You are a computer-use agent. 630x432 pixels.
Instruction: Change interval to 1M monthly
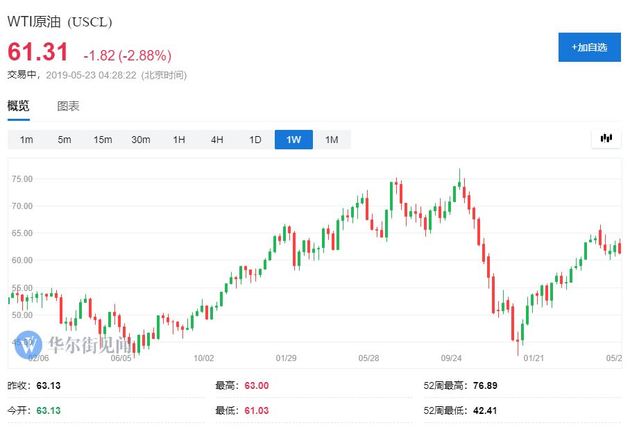[x=331, y=139]
